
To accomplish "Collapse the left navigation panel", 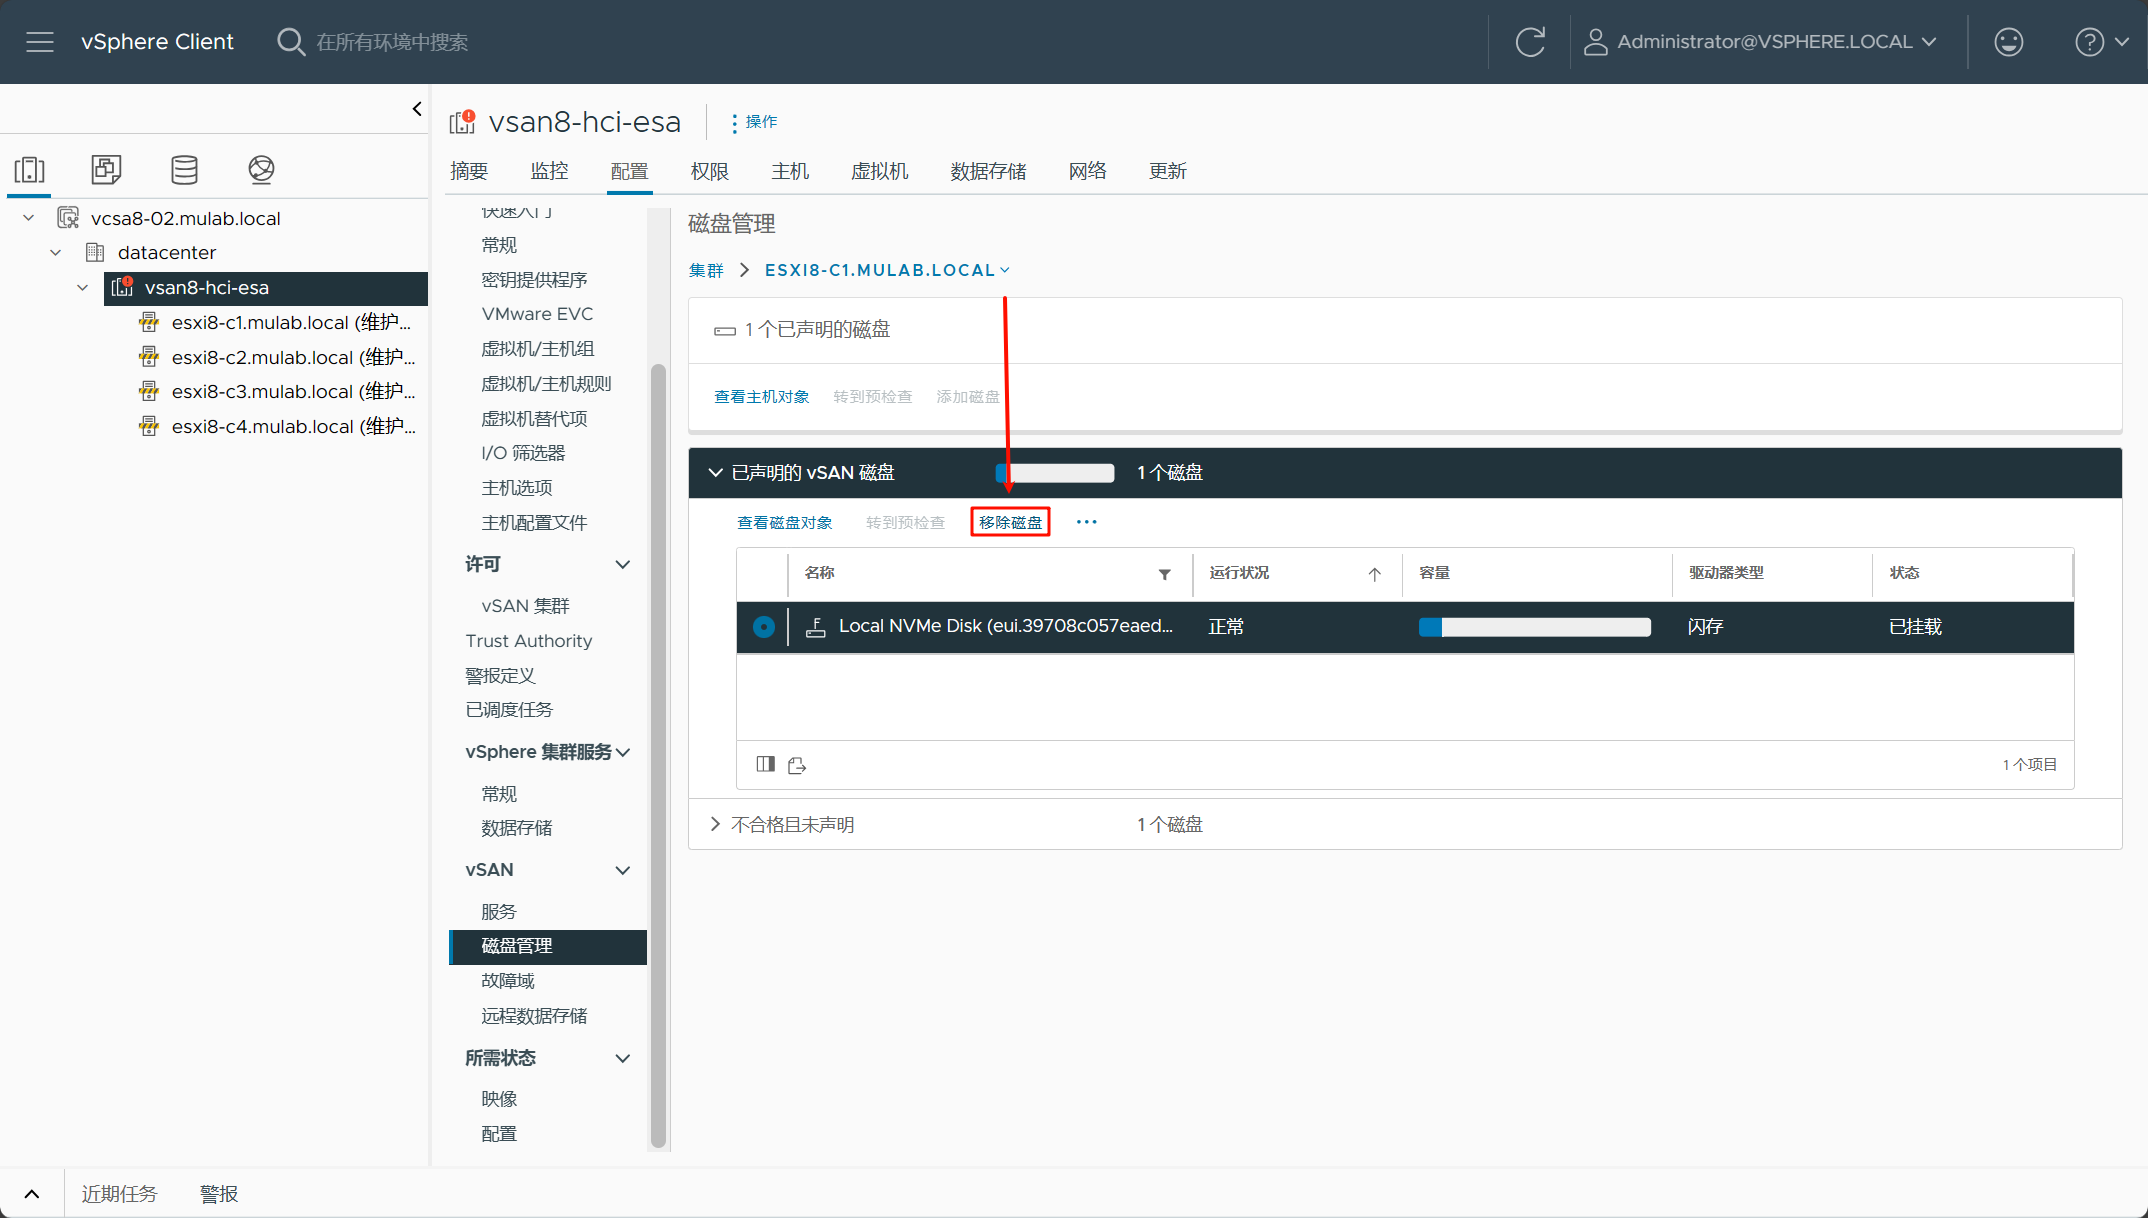I will point(417,109).
